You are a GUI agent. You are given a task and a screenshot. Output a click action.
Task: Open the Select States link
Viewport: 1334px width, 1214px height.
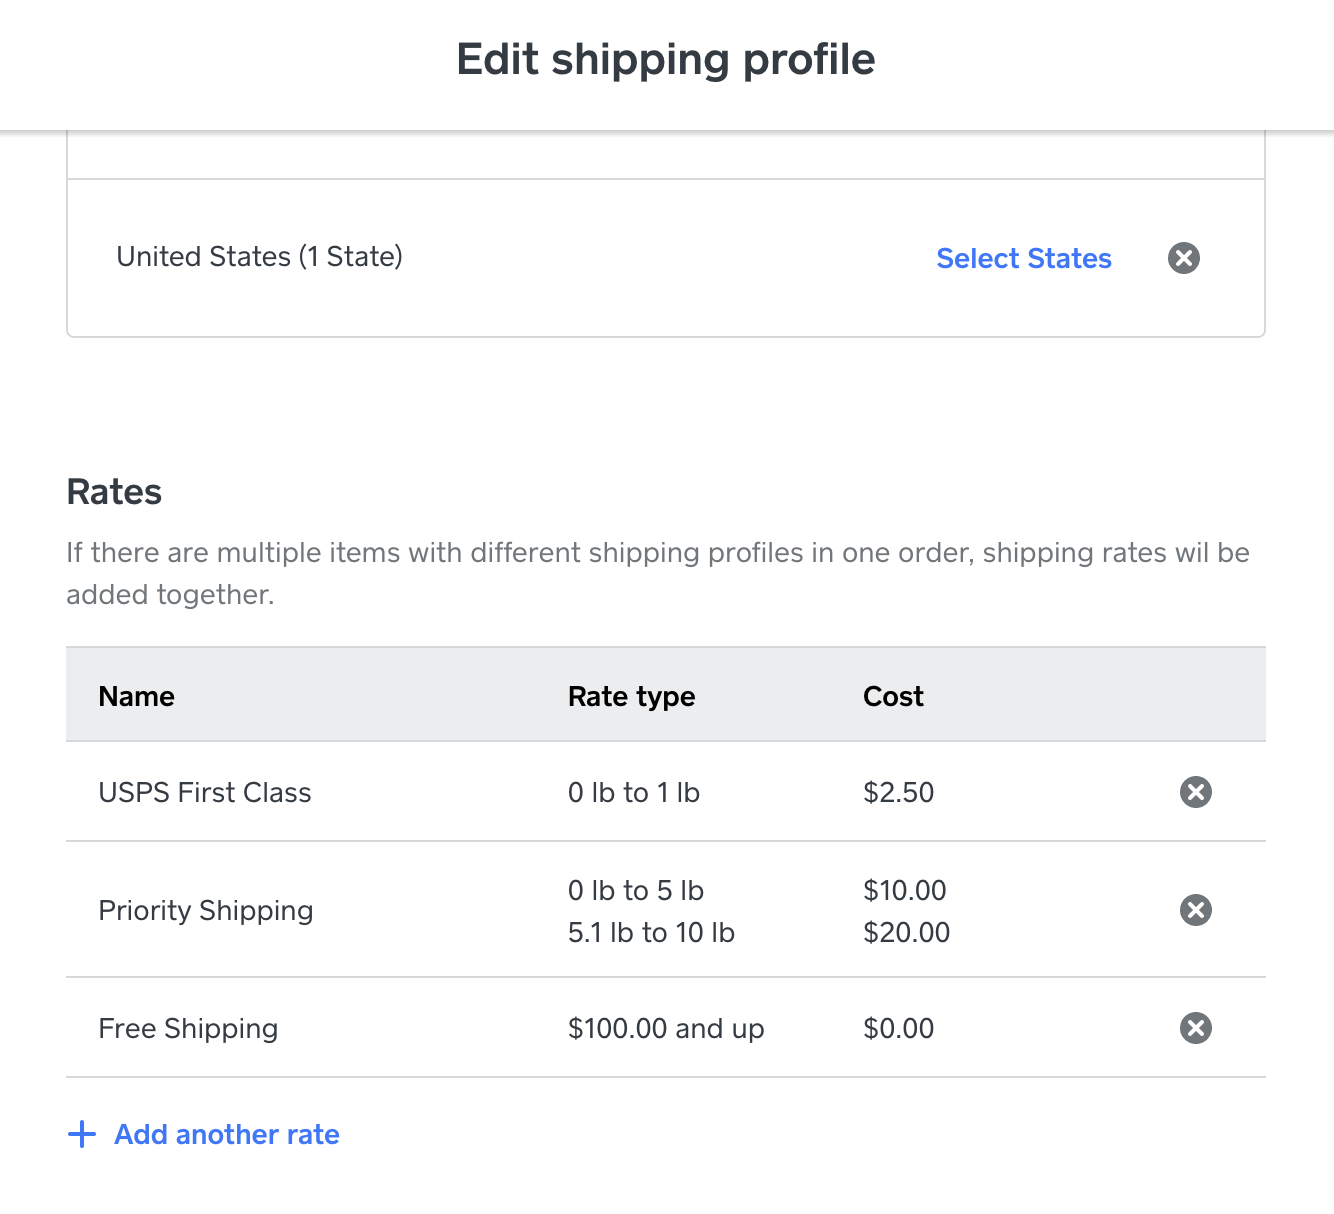point(1023,258)
